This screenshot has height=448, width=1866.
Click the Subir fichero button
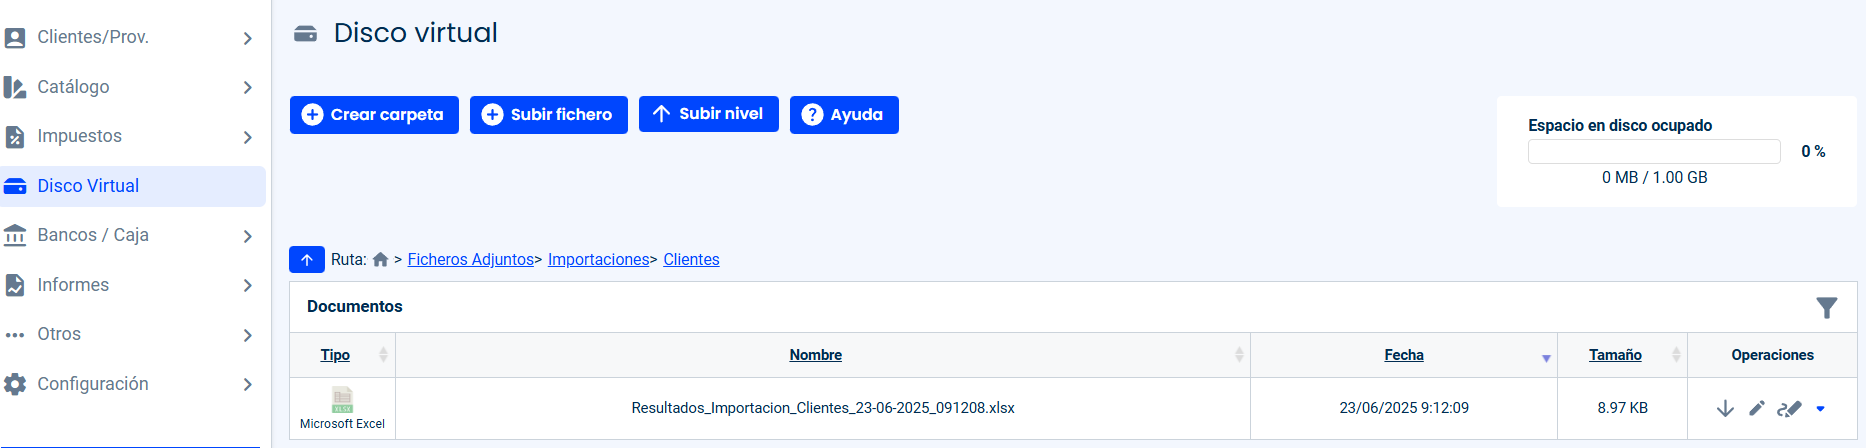(x=548, y=115)
